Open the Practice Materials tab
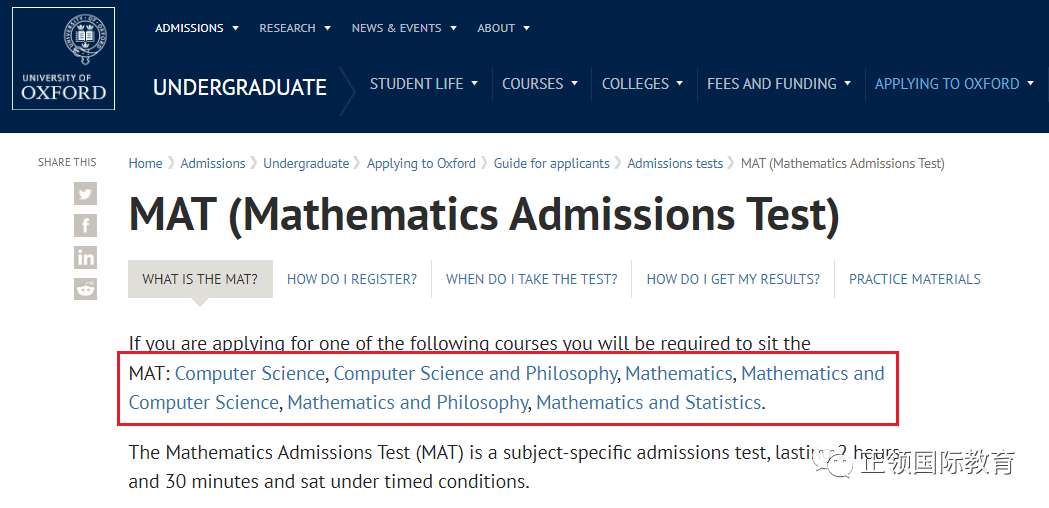This screenshot has height=508, width=1049. pos(915,279)
